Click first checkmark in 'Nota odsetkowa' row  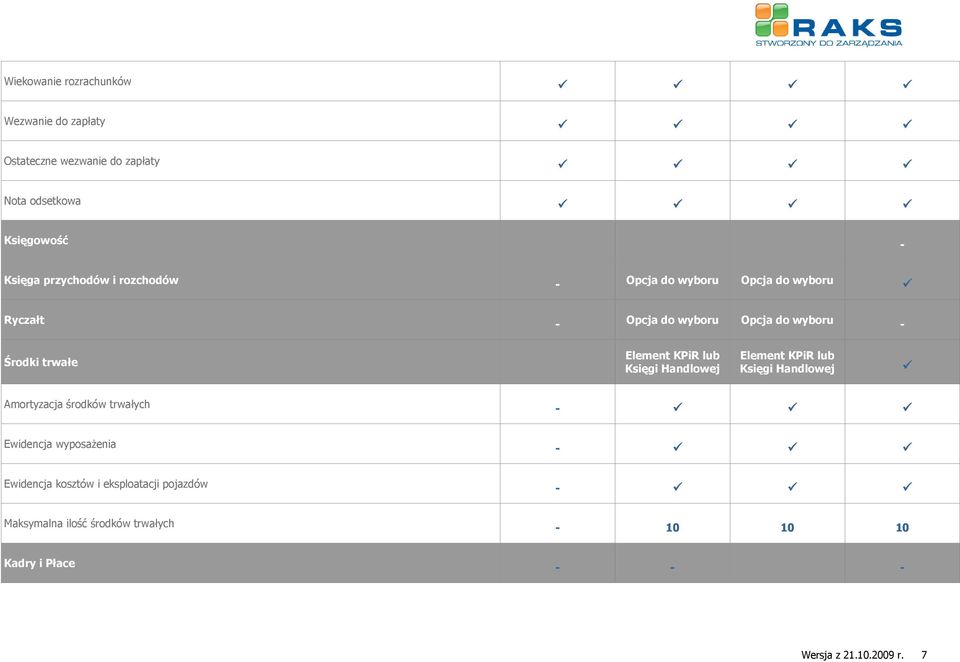coord(563,203)
